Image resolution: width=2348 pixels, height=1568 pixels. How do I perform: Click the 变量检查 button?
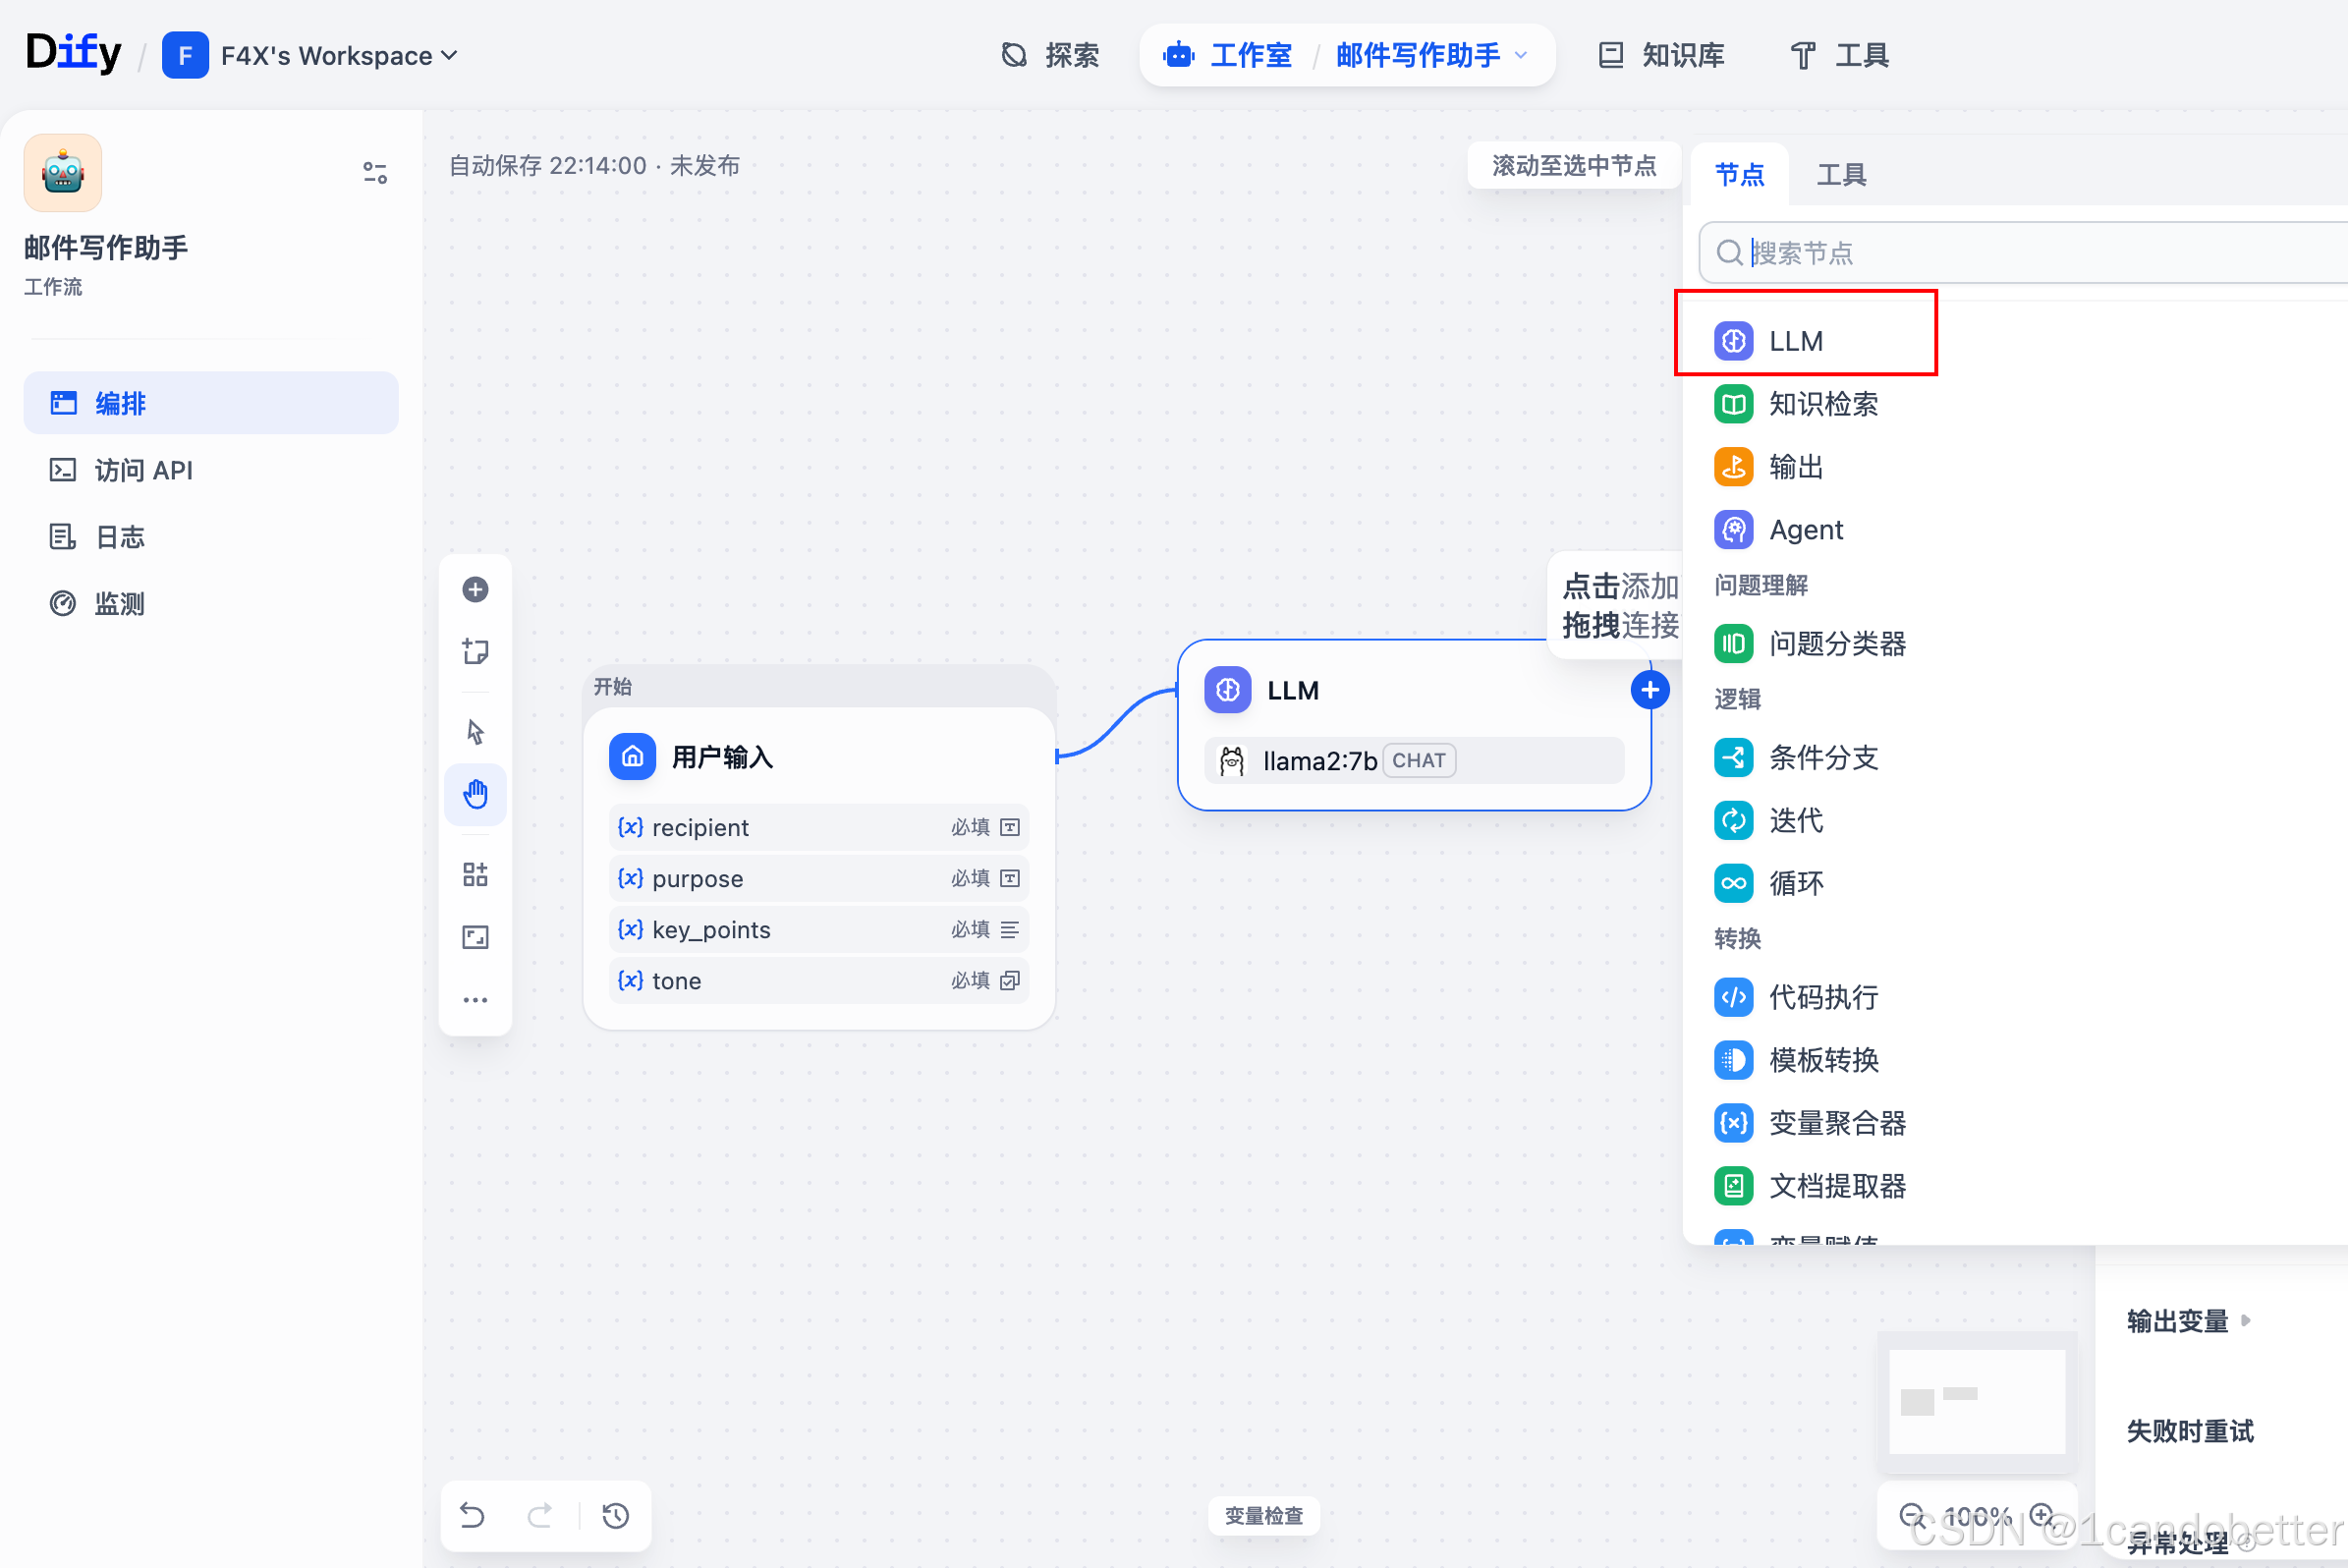pyautogui.click(x=1263, y=1515)
